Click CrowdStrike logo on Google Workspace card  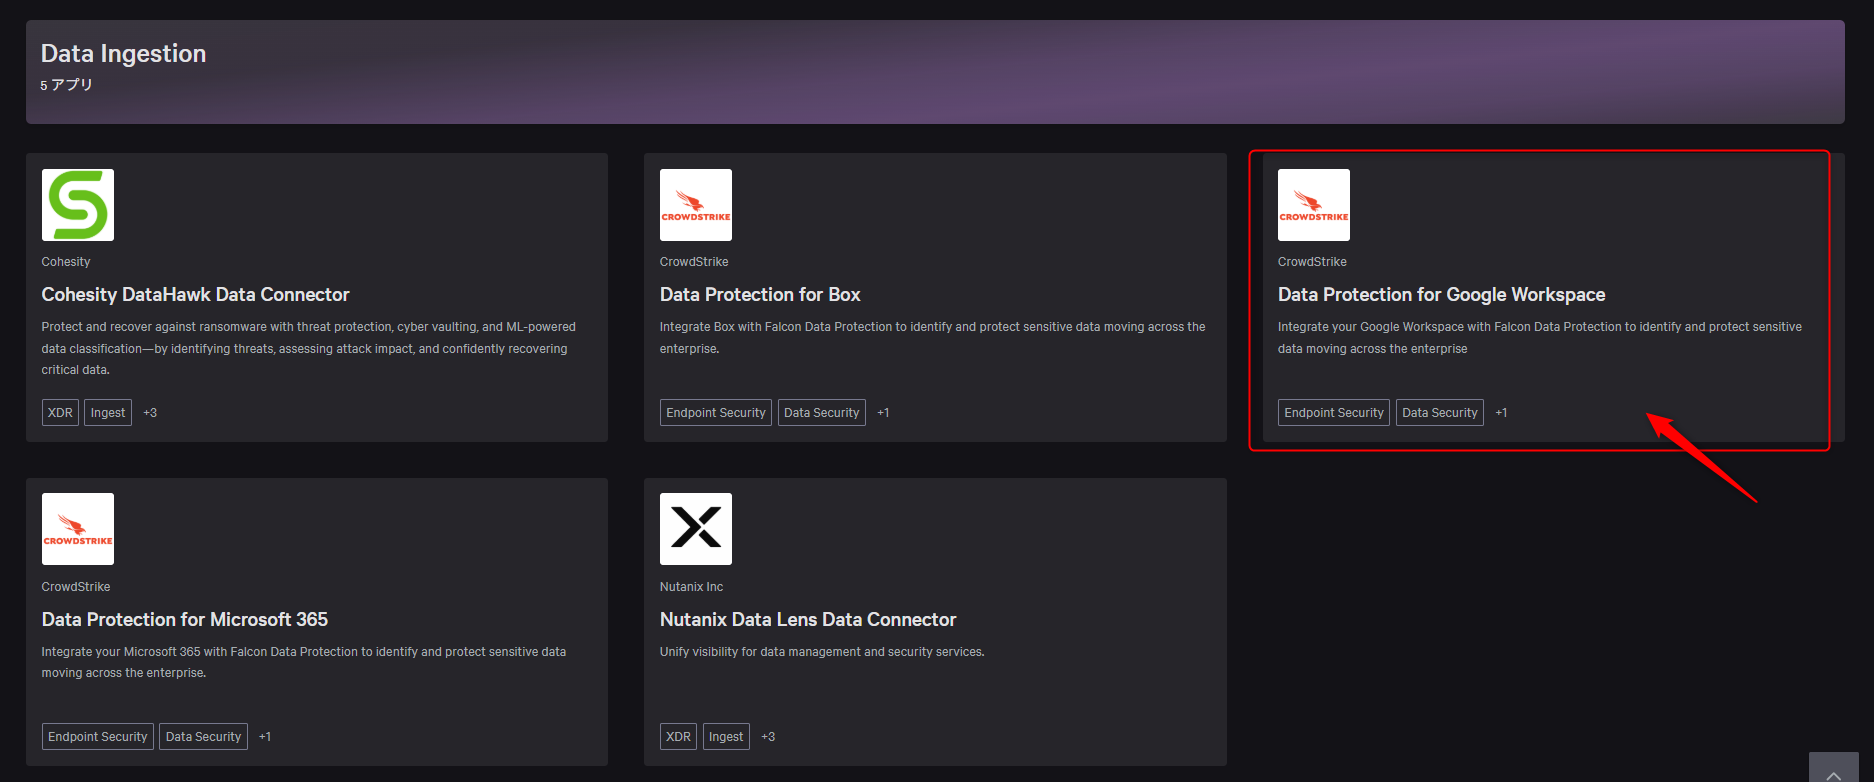pos(1314,205)
